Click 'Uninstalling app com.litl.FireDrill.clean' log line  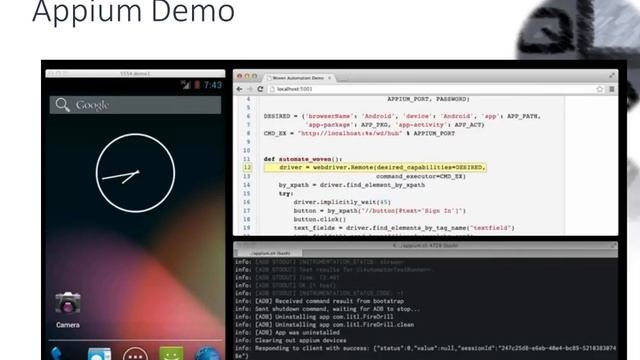coord(324,324)
